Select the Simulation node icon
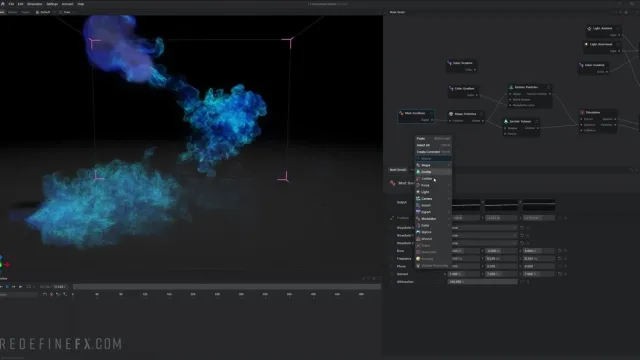Viewport: 640px width, 360px height. 582,112
